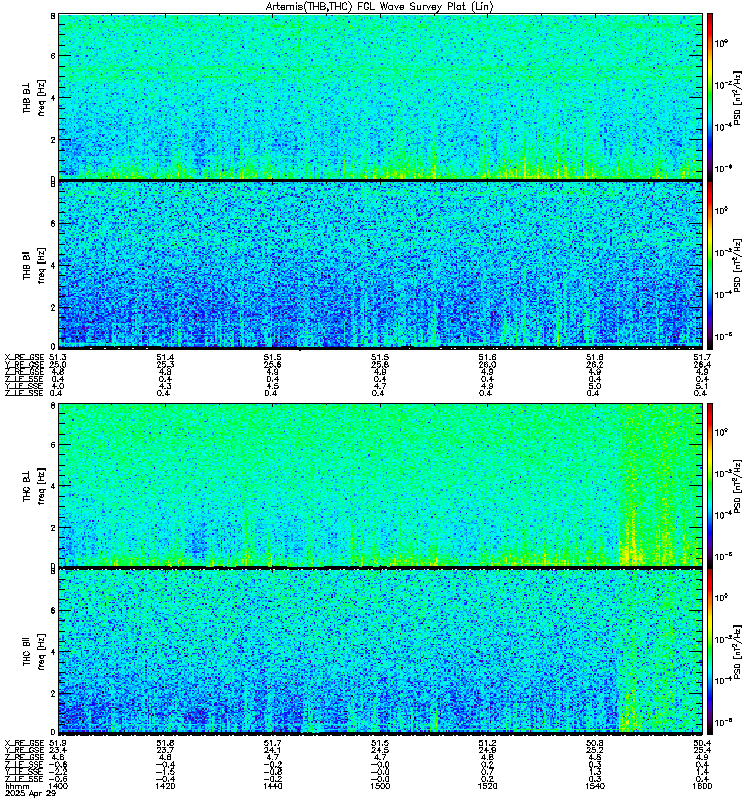Select the THB B-parallel PSD color bar
Image resolution: width=750 pixels, height=800 pixels.
[x=710, y=265]
